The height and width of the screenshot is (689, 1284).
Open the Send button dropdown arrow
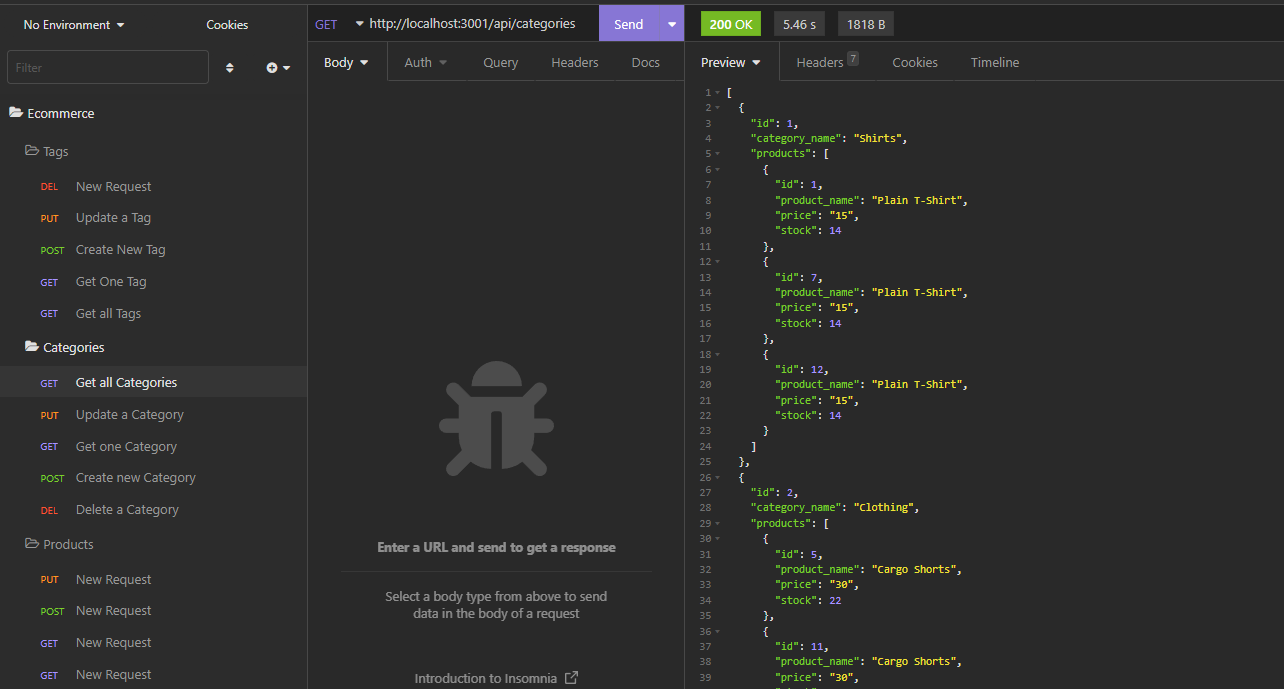click(x=671, y=23)
